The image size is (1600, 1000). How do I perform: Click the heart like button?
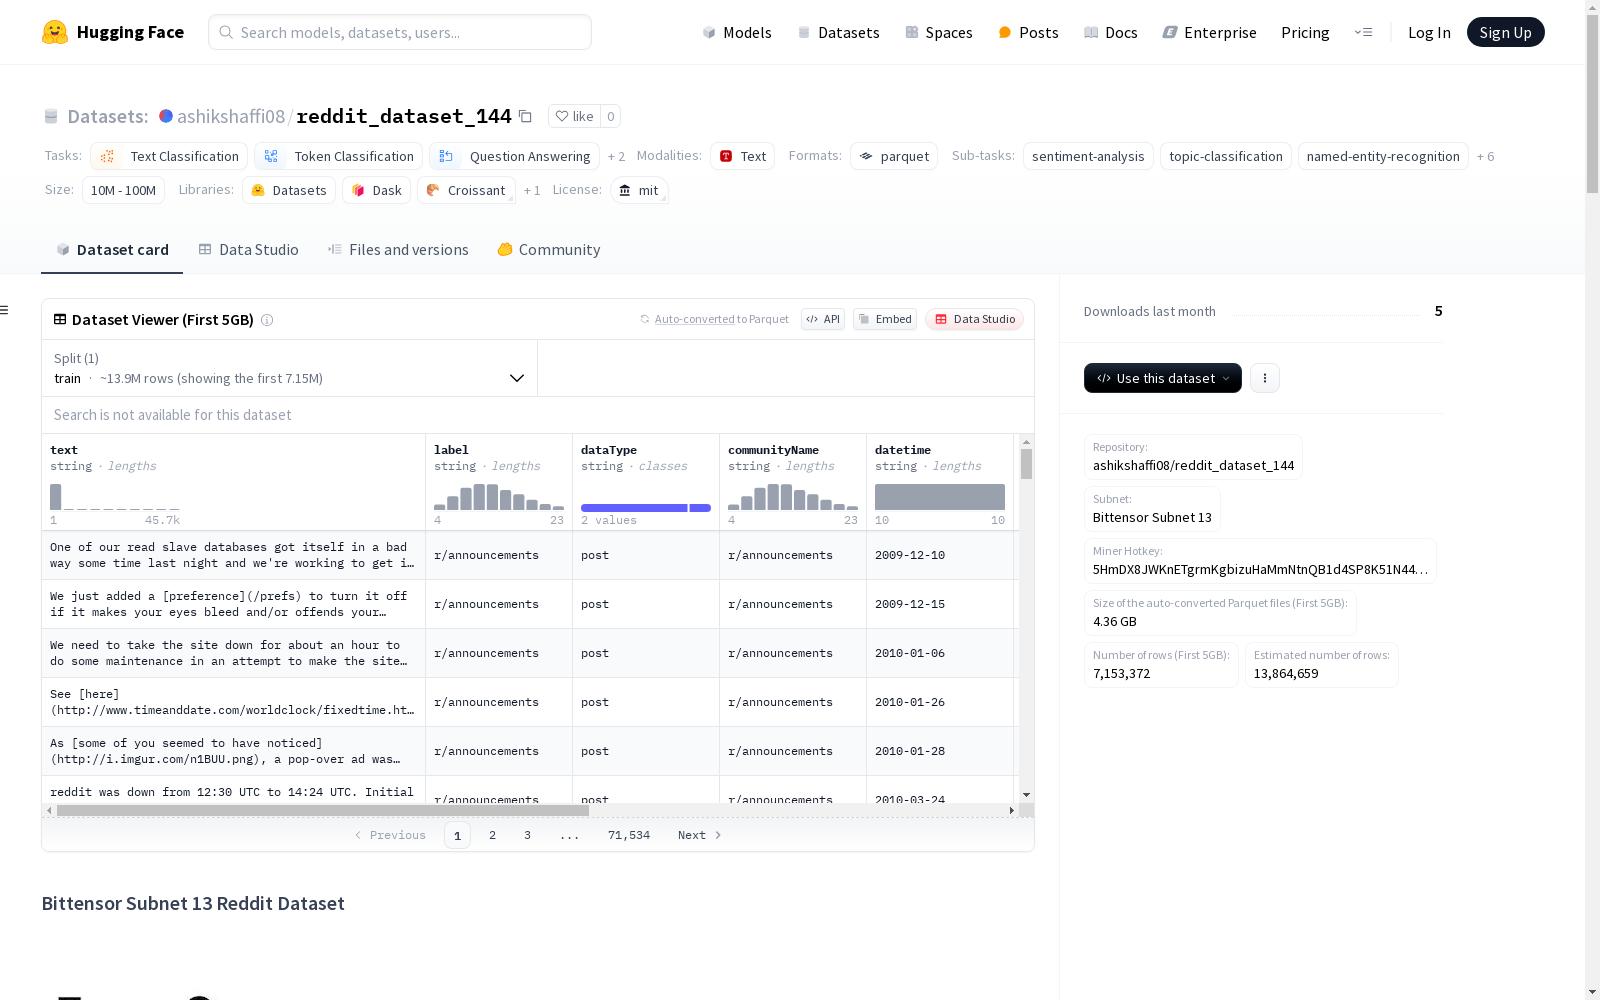point(575,116)
